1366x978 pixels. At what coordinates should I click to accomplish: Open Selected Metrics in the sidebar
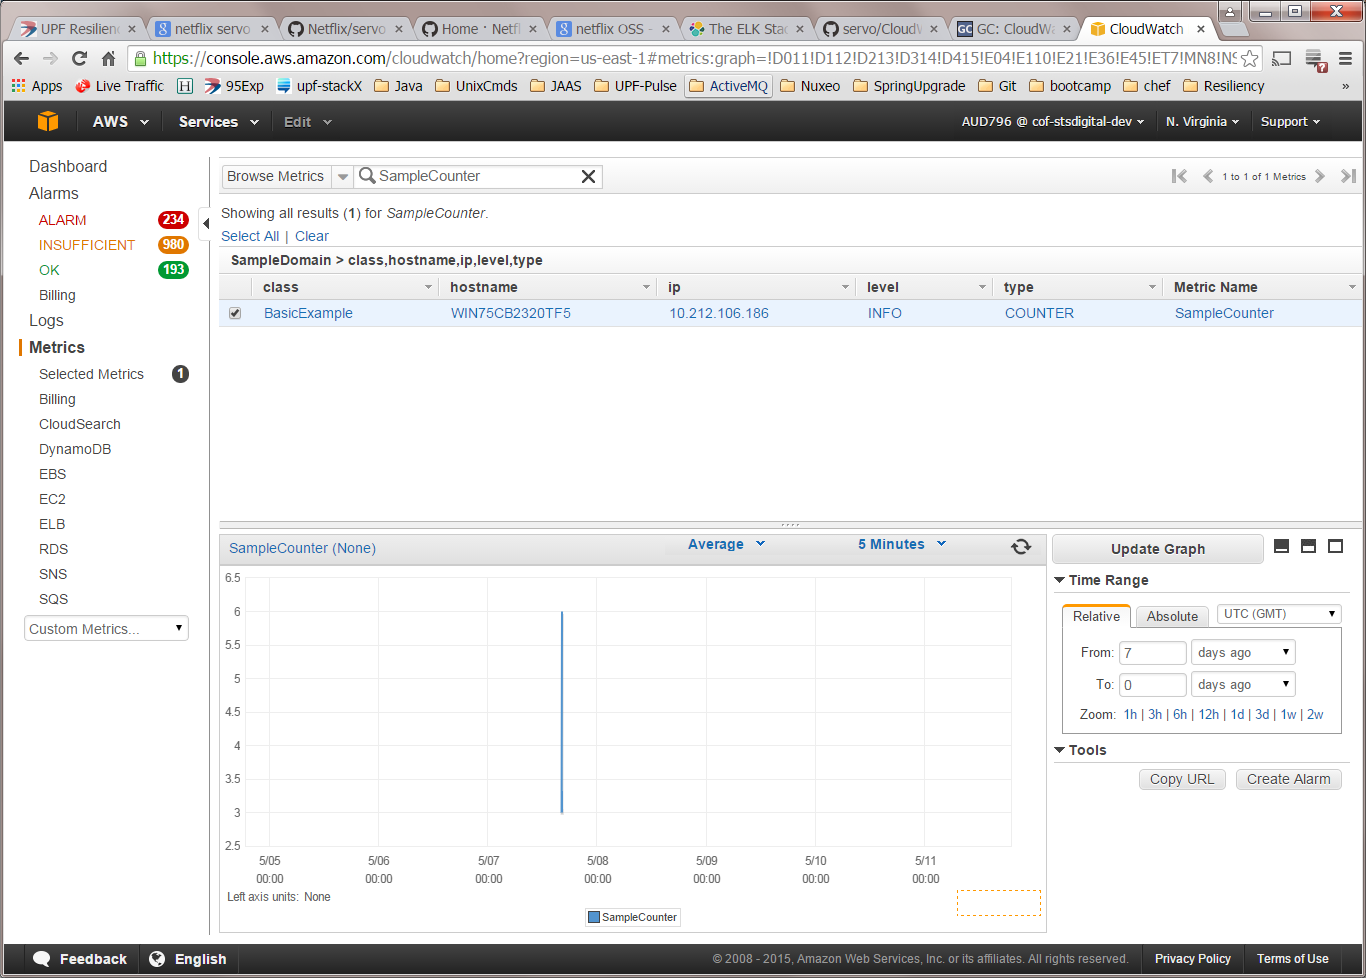click(x=91, y=374)
